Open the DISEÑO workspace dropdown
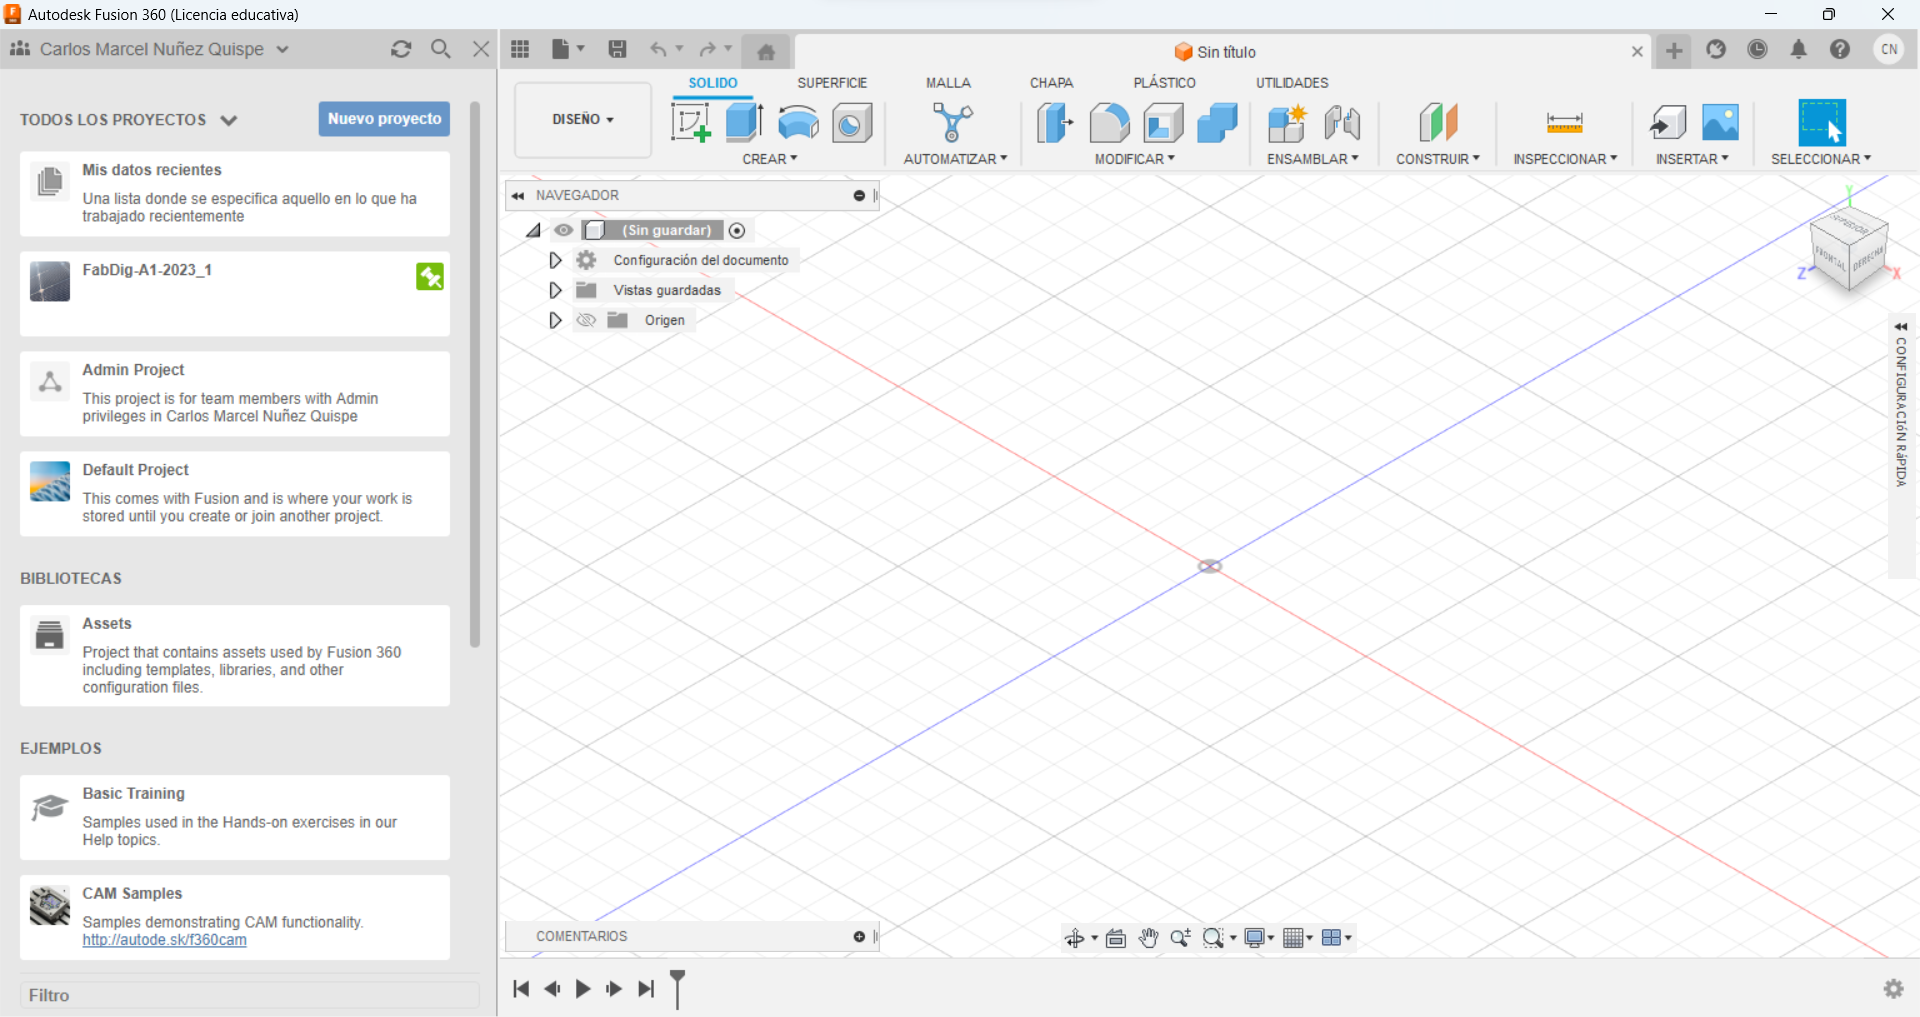Image resolution: width=1920 pixels, height=1017 pixels. pos(583,119)
